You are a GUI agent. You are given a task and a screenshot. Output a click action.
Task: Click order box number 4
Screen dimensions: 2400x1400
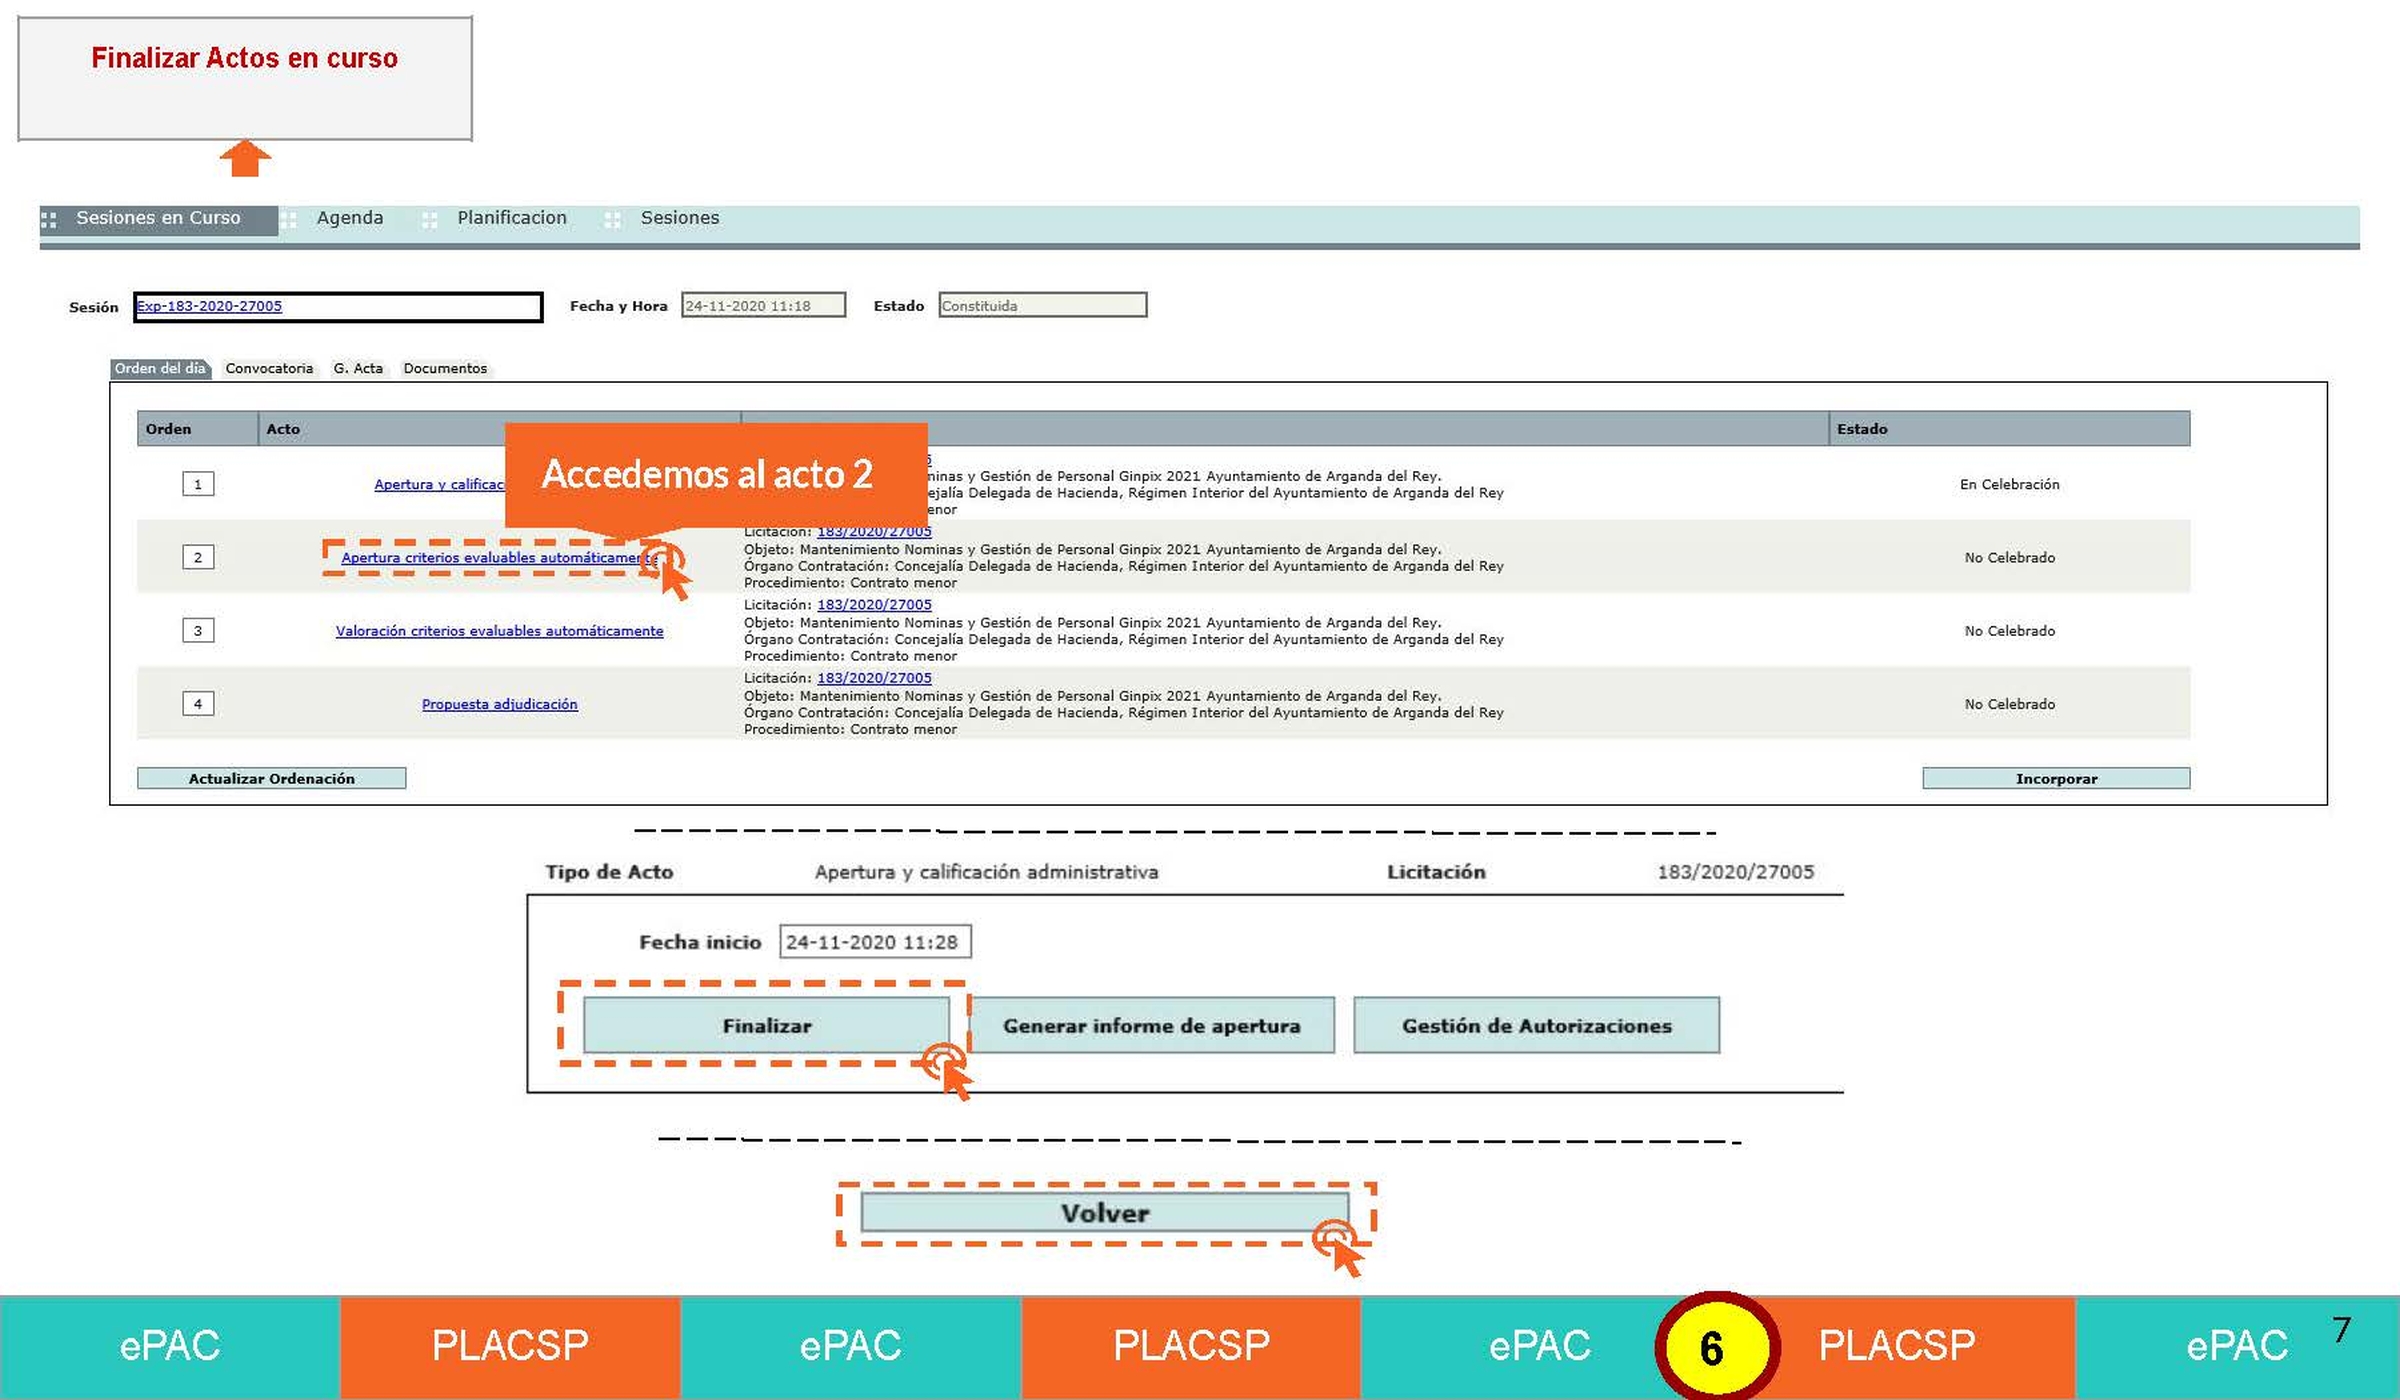198,703
